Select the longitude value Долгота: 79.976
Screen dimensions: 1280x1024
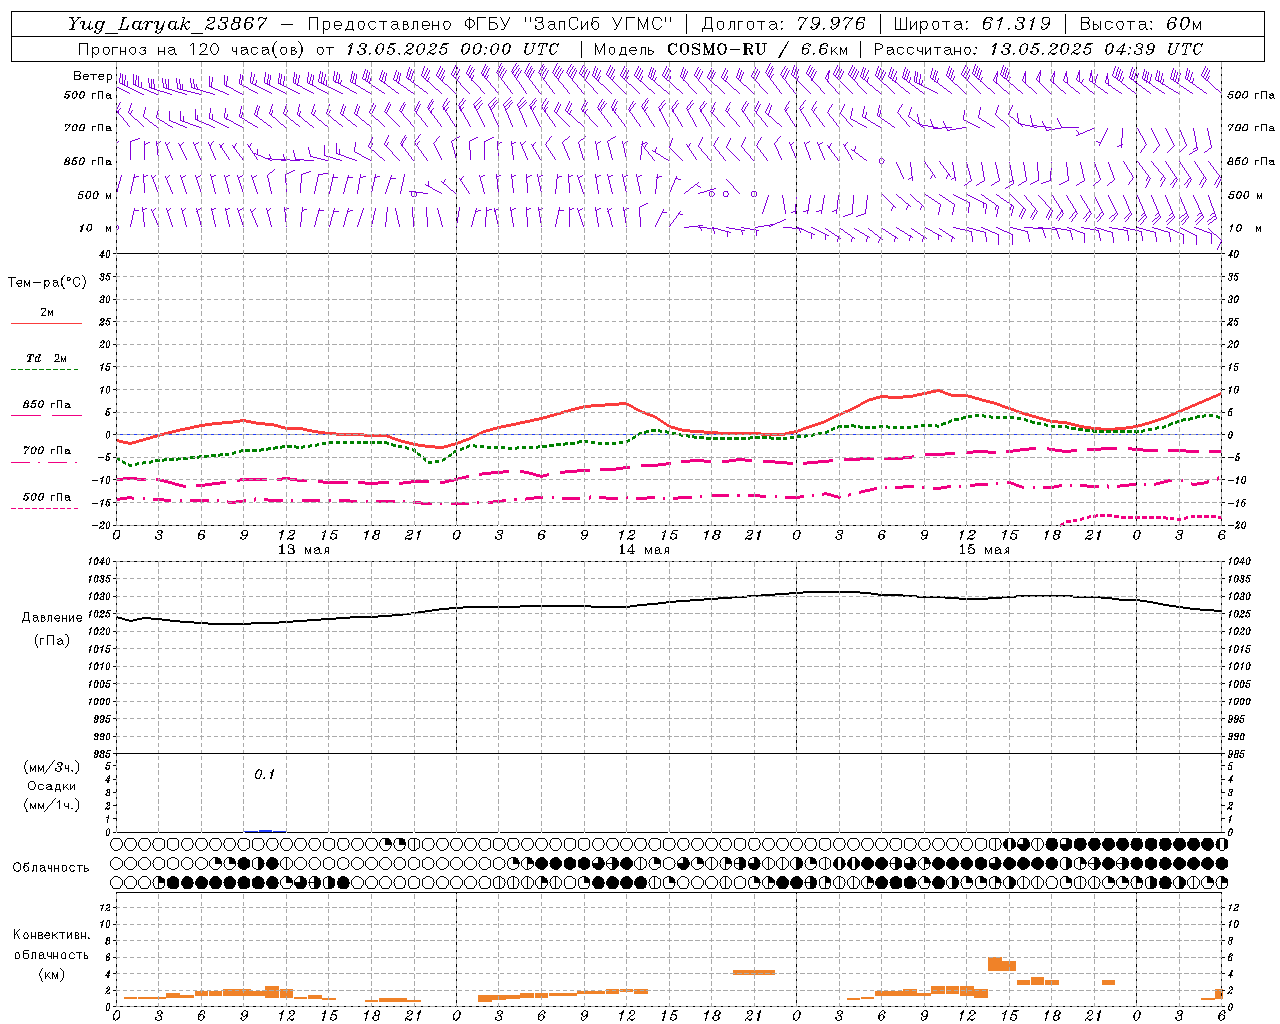point(784,24)
